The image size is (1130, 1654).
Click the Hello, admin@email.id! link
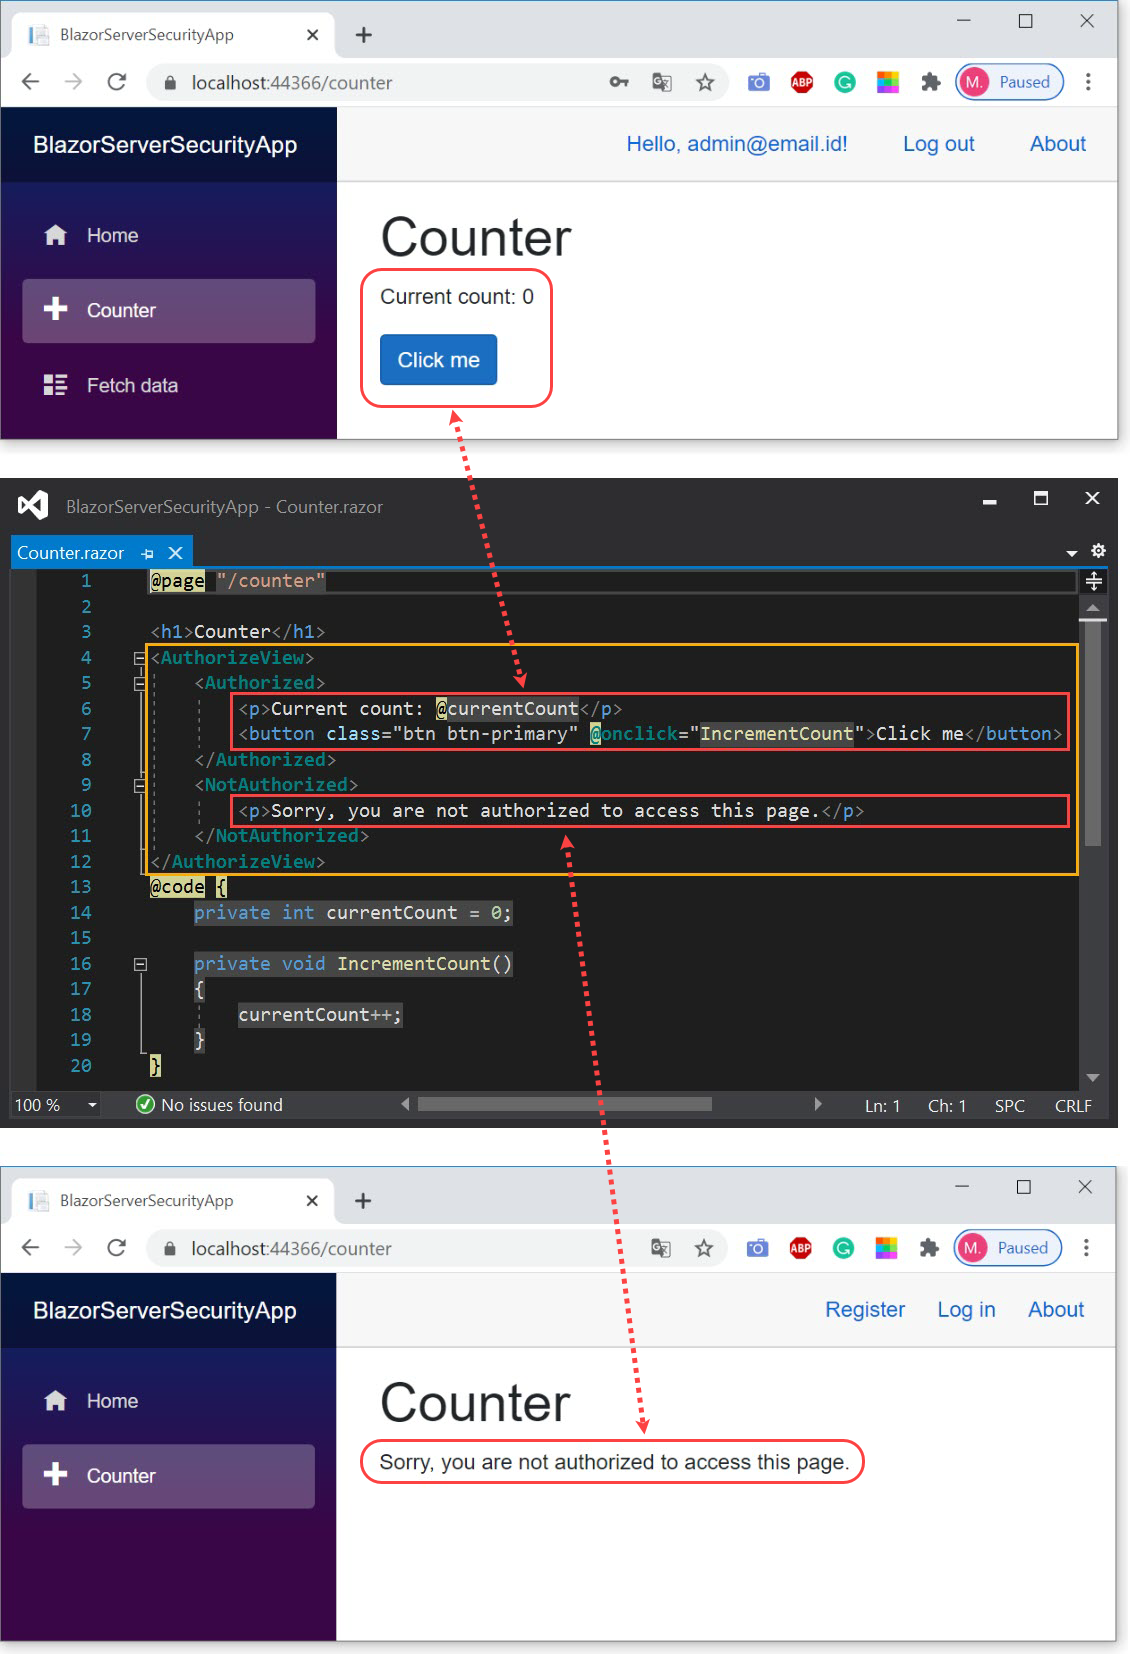[x=737, y=144]
